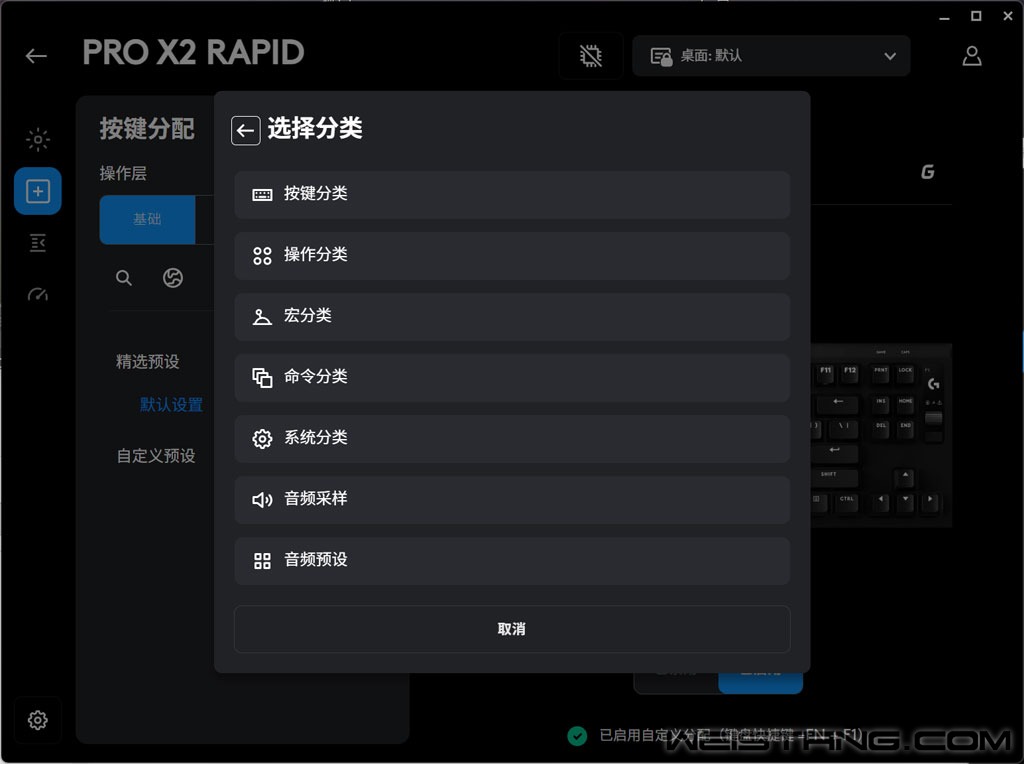1024x764 pixels.
Task: Click the macro icon in 宏分类 row
Action: pyautogui.click(x=262, y=317)
